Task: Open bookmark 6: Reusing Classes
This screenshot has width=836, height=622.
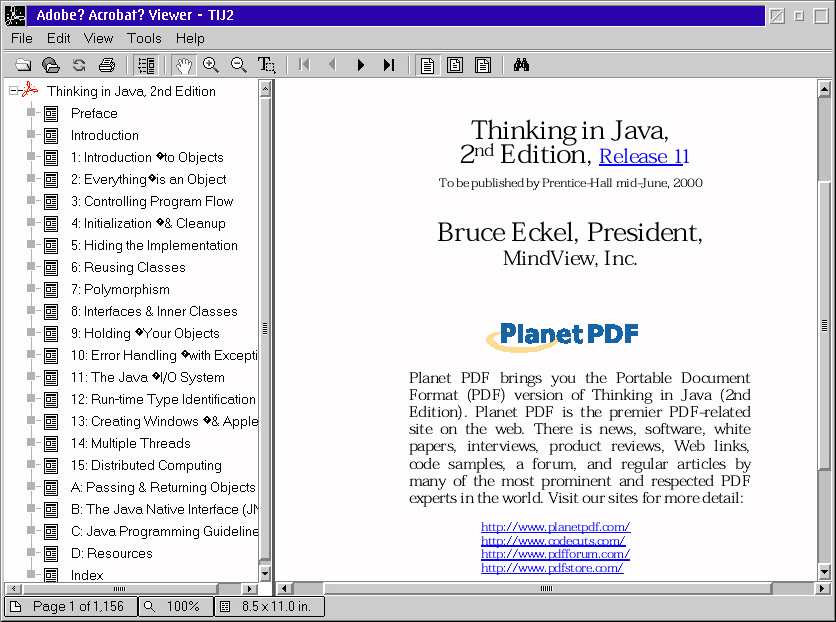Action: [128, 268]
